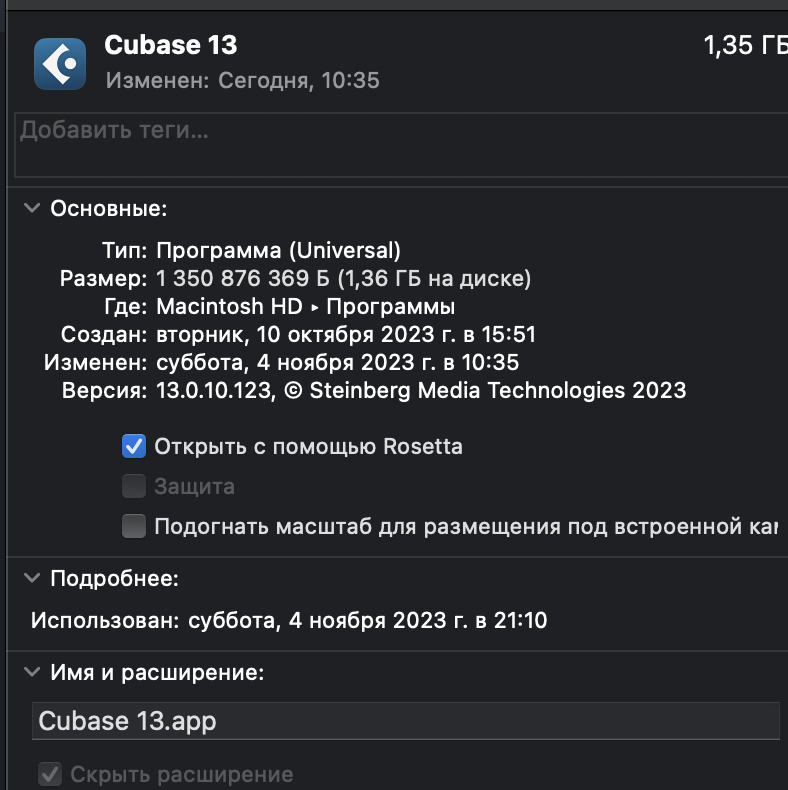Viewport: 788px width, 790px height.
Task: Click the "Cubase 13" title text
Action: pos(171,45)
